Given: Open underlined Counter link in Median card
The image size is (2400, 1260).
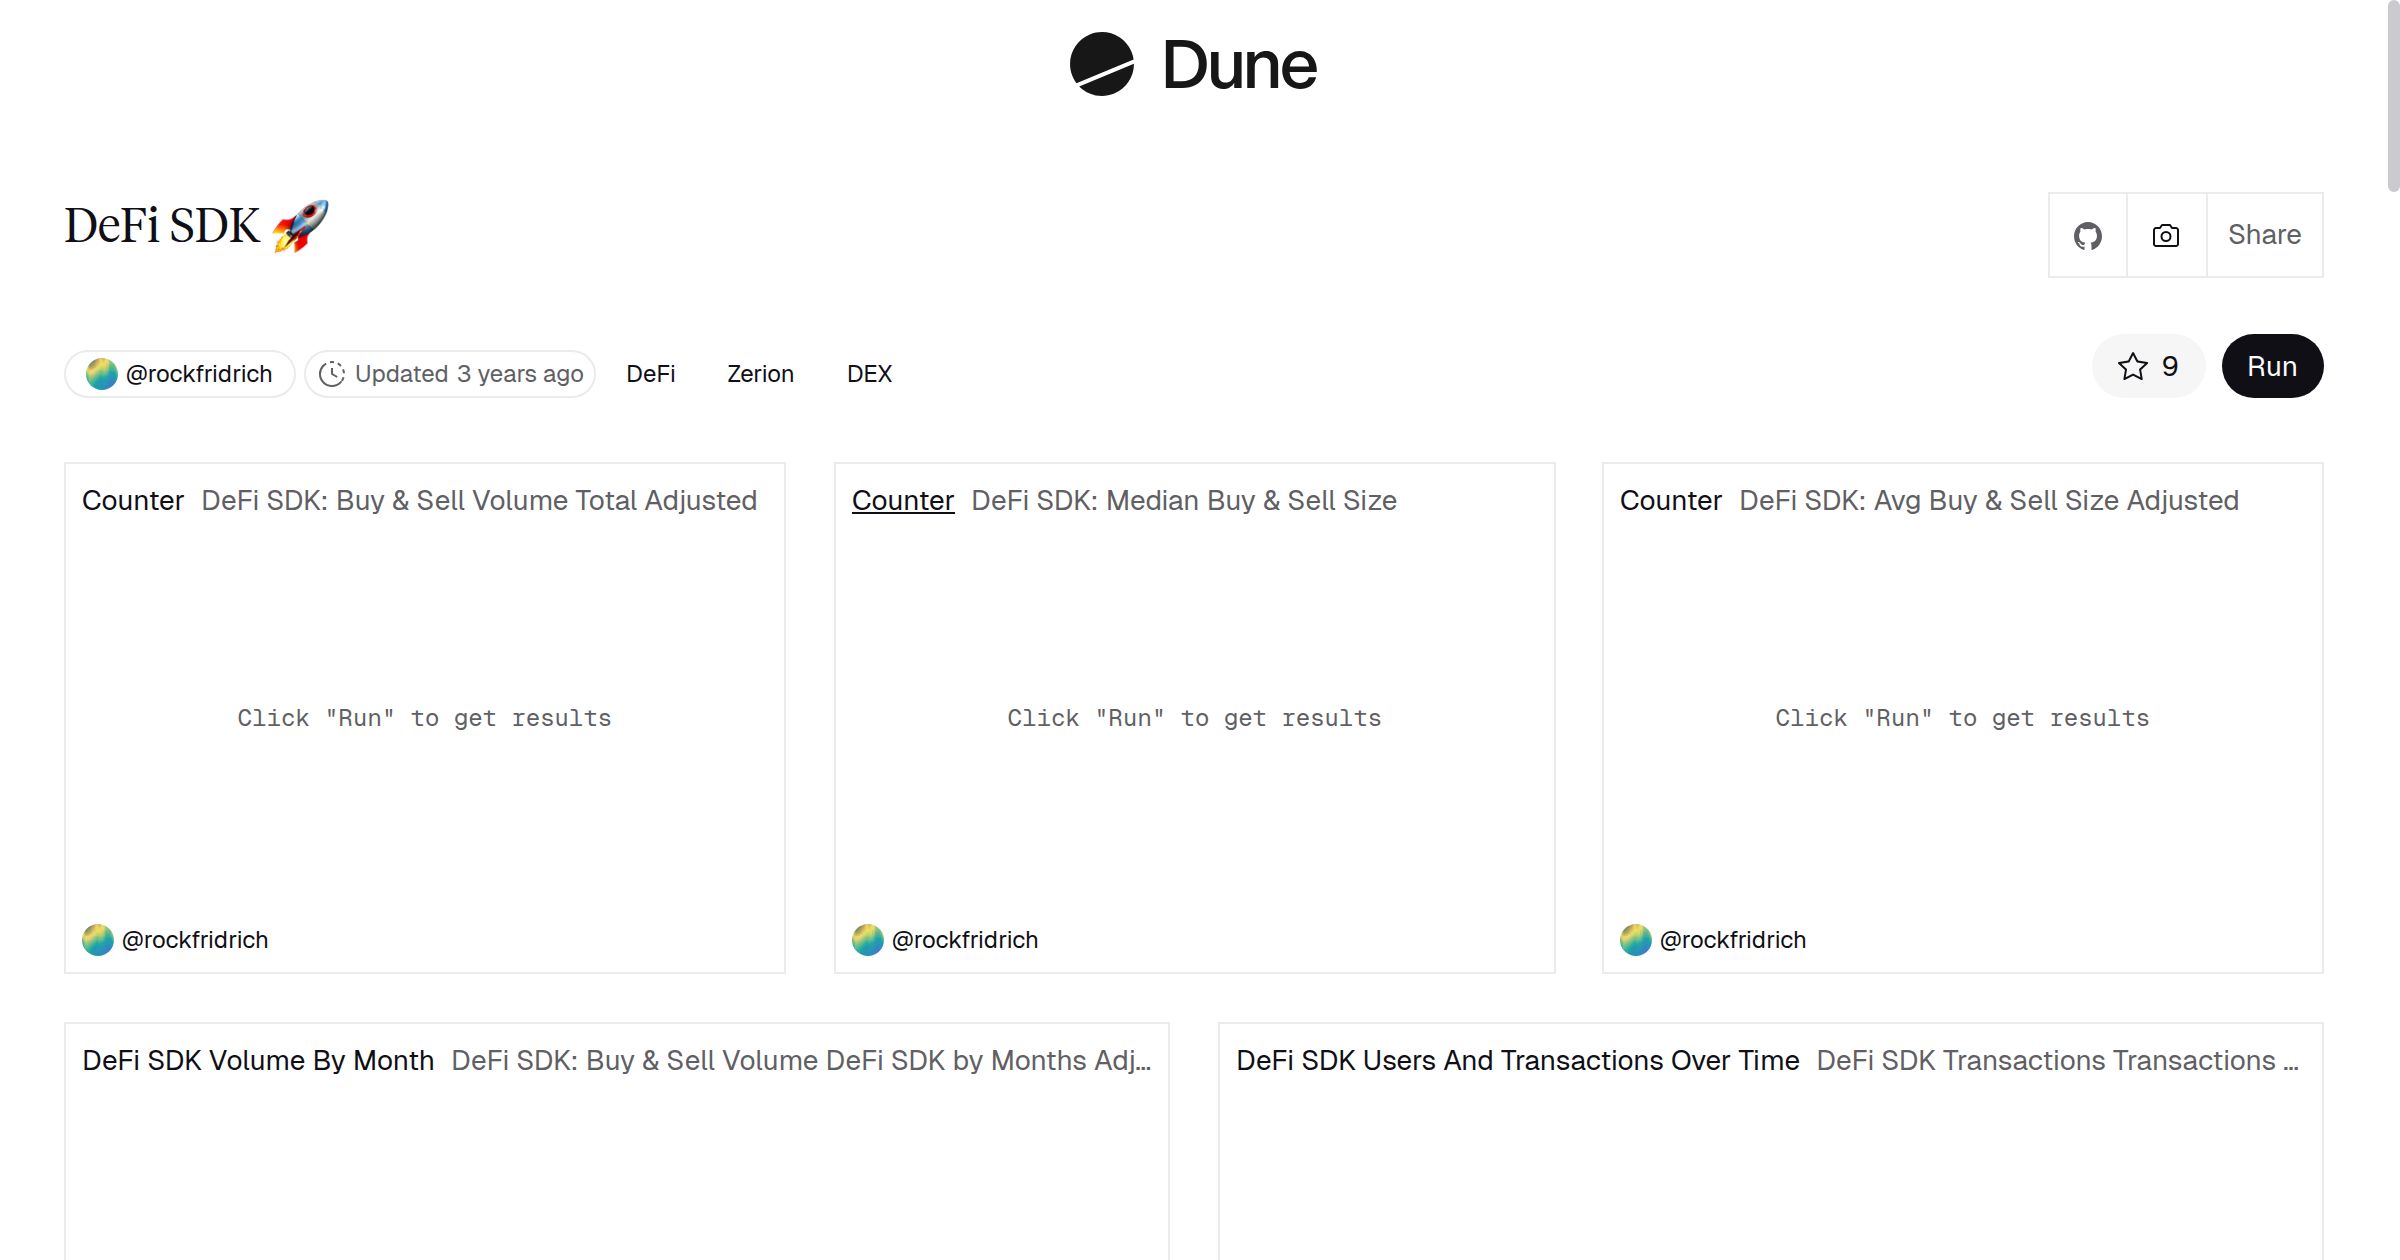Looking at the screenshot, I should (902, 501).
